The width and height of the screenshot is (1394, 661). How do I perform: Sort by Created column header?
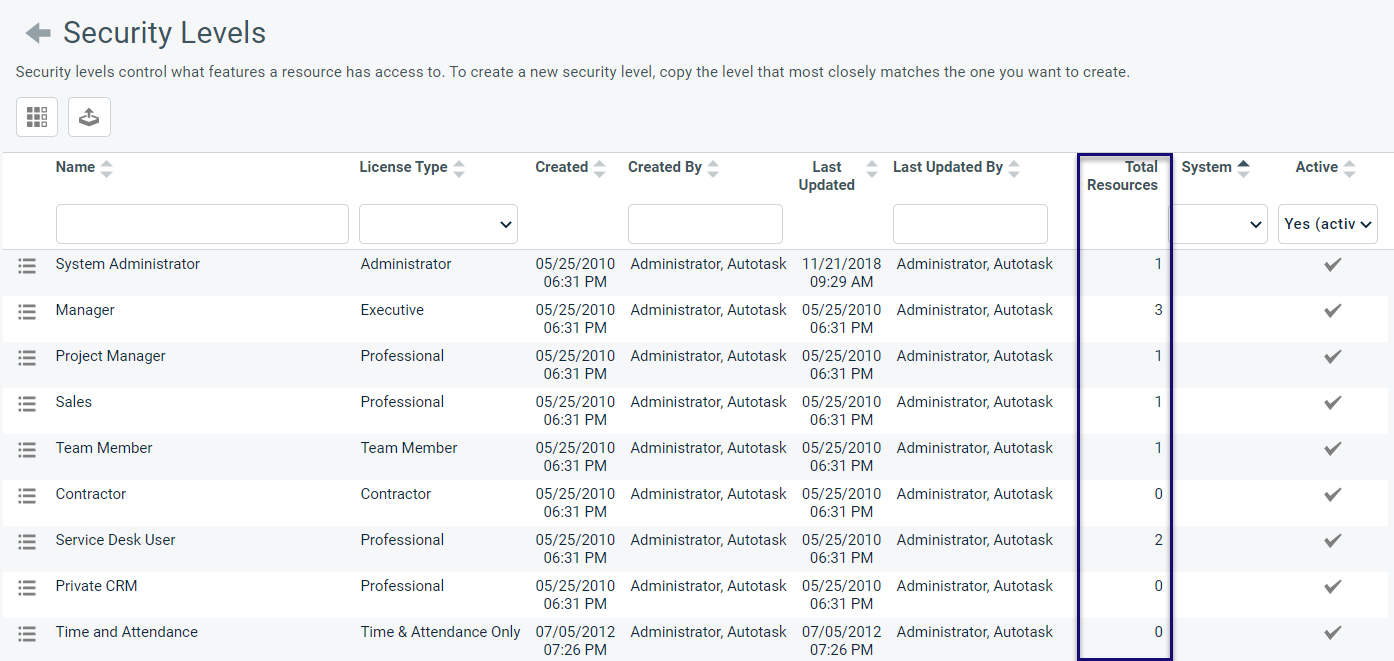pyautogui.click(x=570, y=167)
